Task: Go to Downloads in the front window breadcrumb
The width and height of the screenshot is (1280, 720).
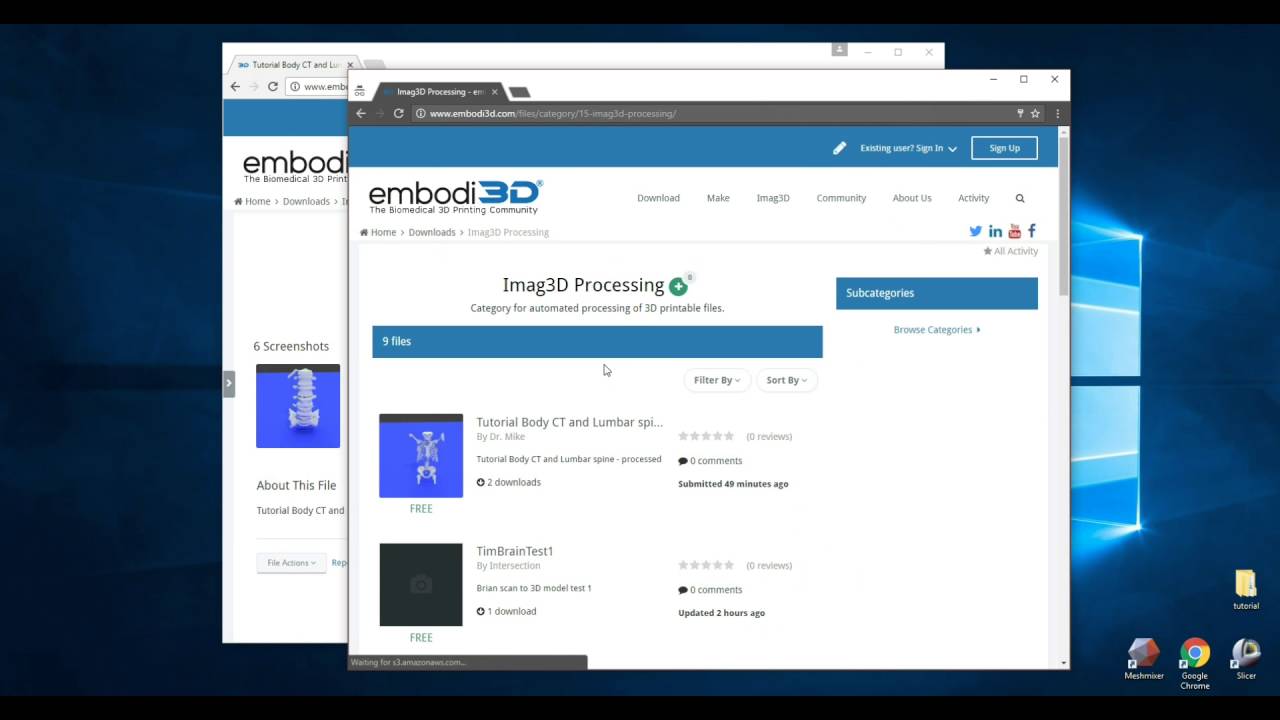Action: (x=432, y=232)
